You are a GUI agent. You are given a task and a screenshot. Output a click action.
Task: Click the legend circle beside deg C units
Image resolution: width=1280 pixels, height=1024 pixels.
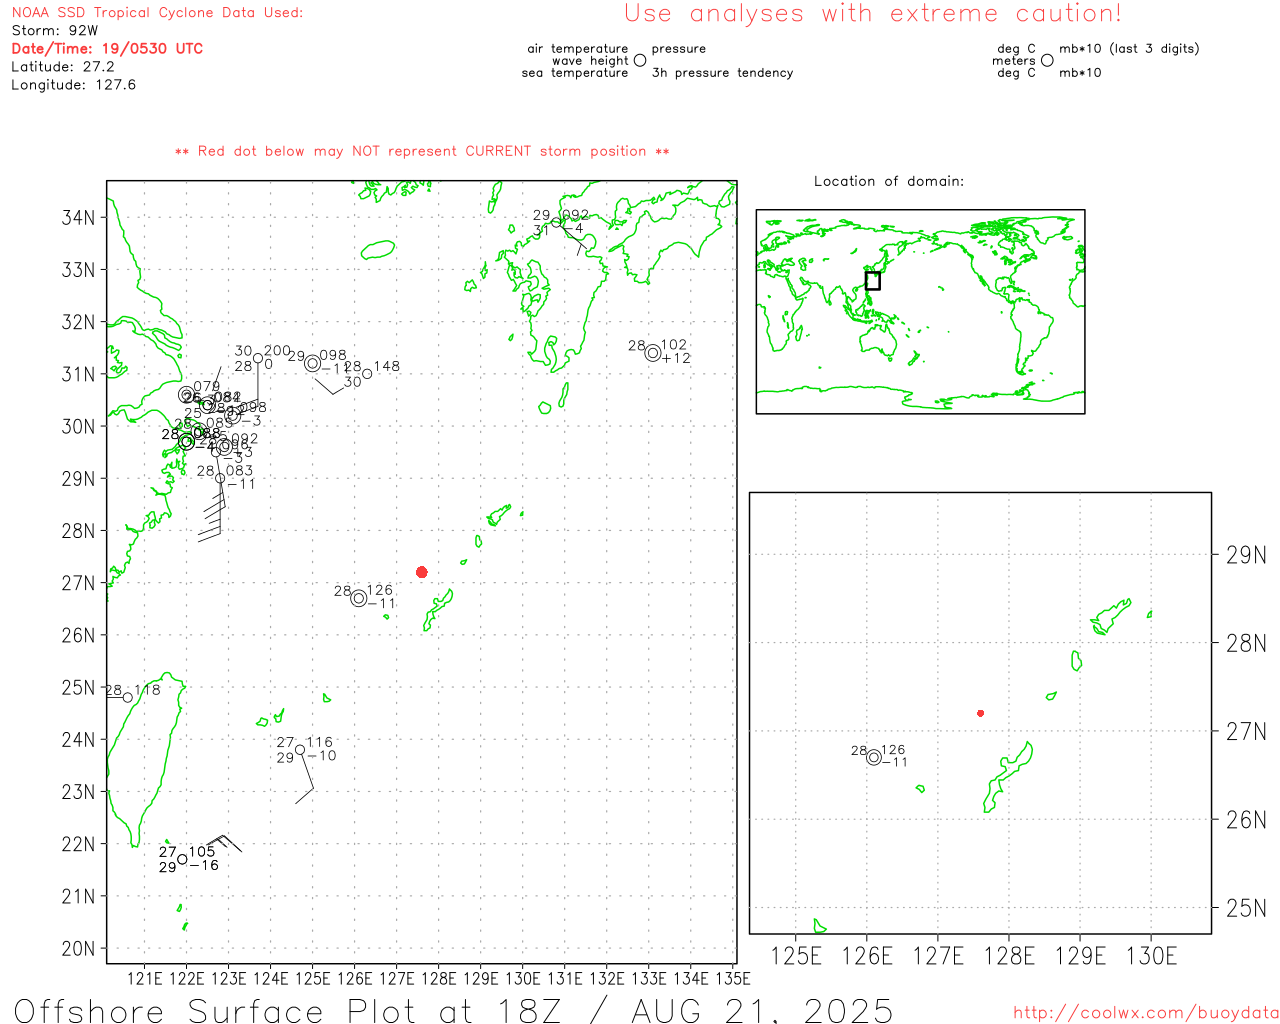[1047, 60]
